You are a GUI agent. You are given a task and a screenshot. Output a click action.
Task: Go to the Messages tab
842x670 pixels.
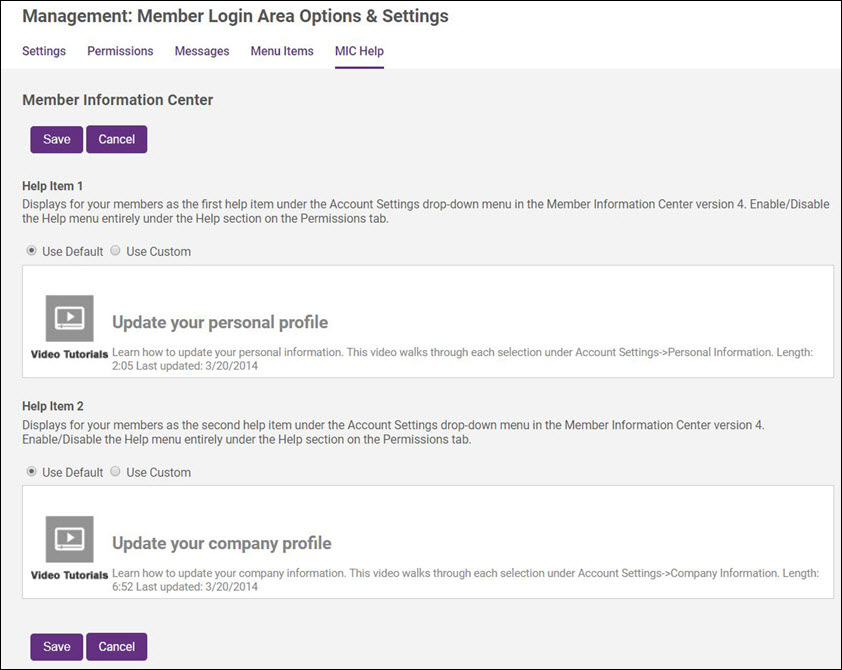coord(202,51)
